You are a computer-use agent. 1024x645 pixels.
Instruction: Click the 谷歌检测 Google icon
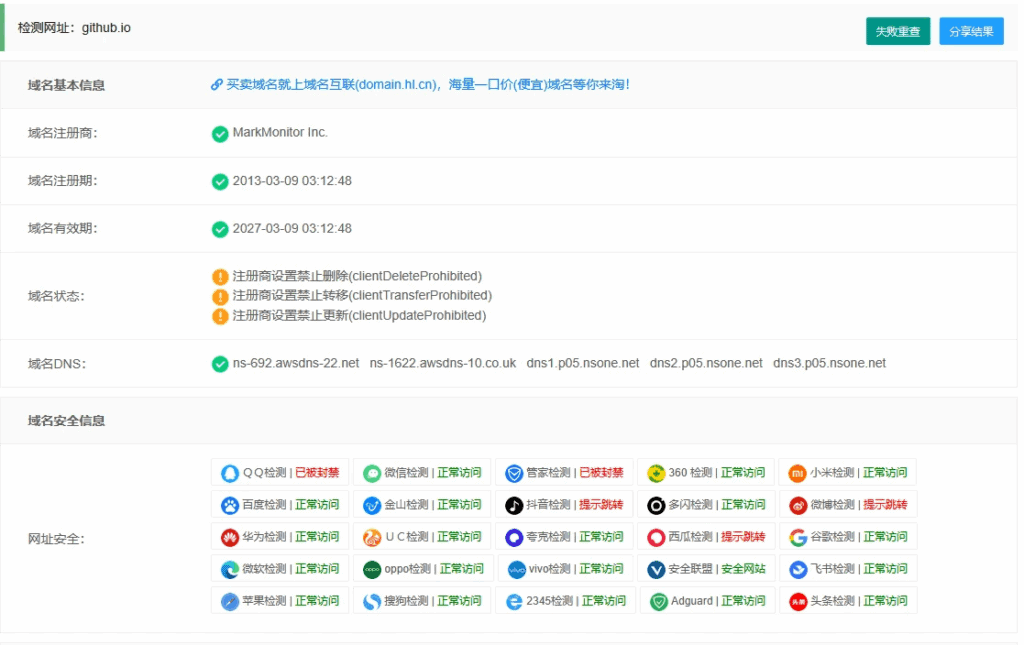tap(797, 537)
